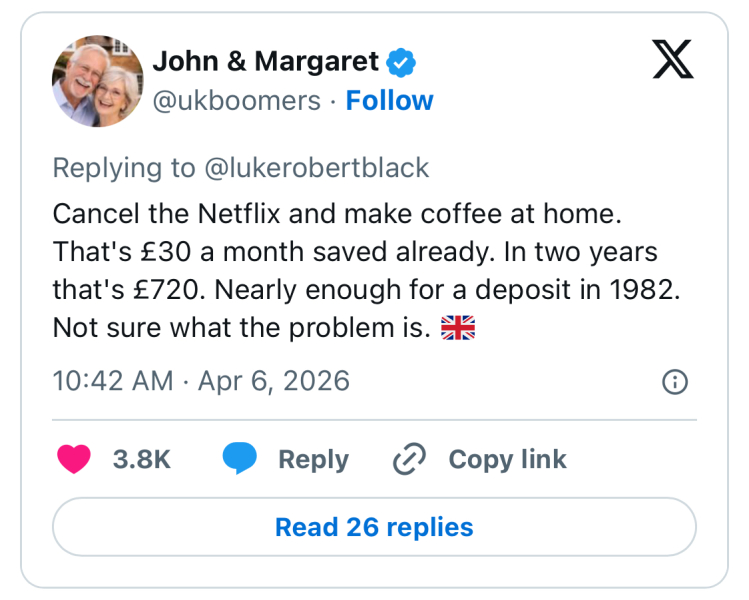The image size is (749, 600).
Task: Click the Apr 6, 2026 date
Action: click(274, 381)
